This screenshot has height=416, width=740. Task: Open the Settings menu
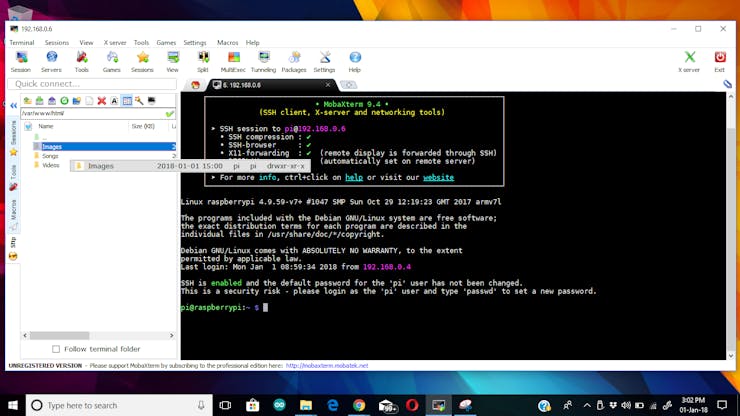pyautogui.click(x=195, y=42)
